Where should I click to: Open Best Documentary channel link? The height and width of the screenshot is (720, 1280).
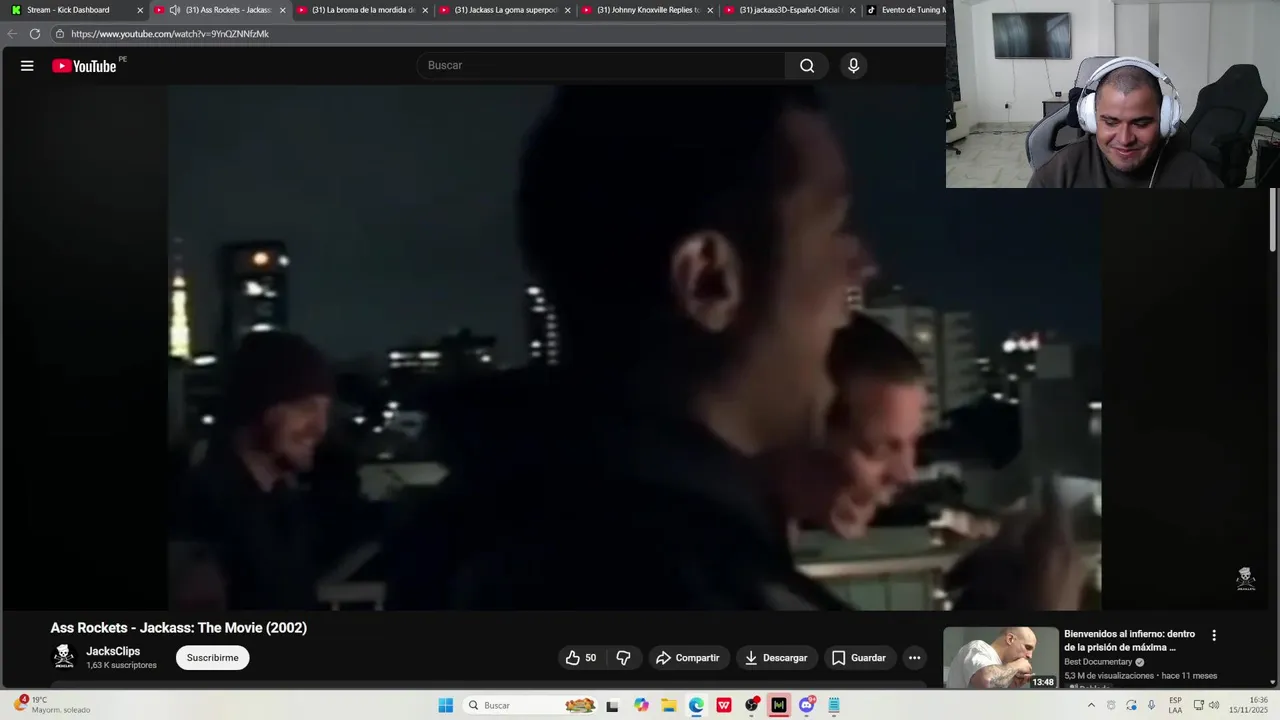click(1098, 662)
